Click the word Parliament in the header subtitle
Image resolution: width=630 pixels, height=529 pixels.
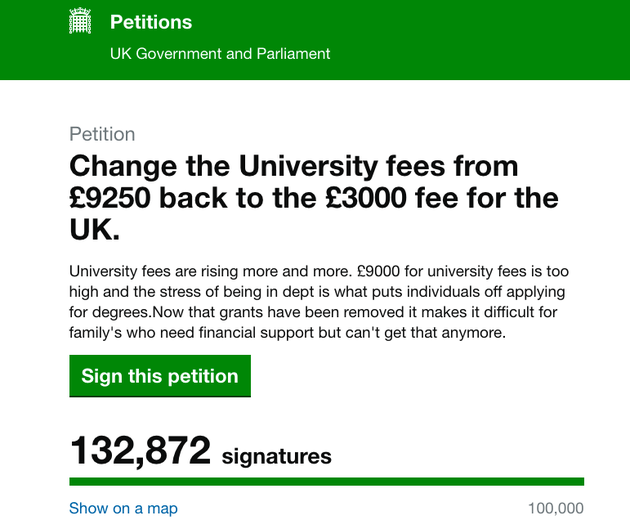tap(293, 54)
